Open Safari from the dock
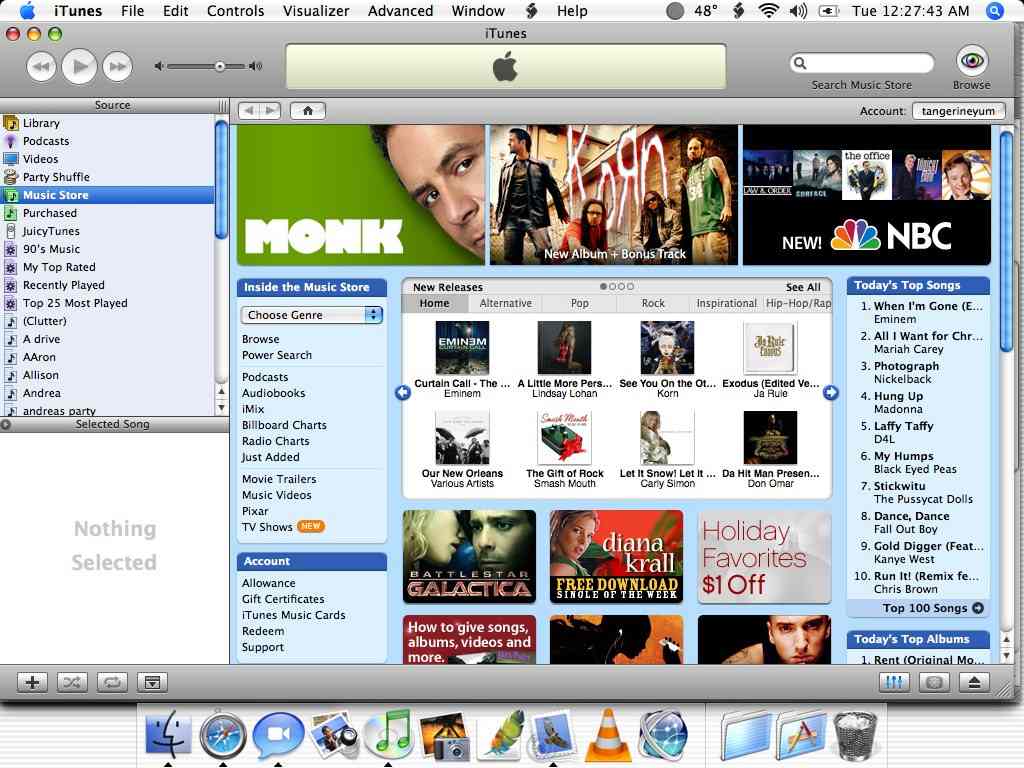 click(223, 735)
